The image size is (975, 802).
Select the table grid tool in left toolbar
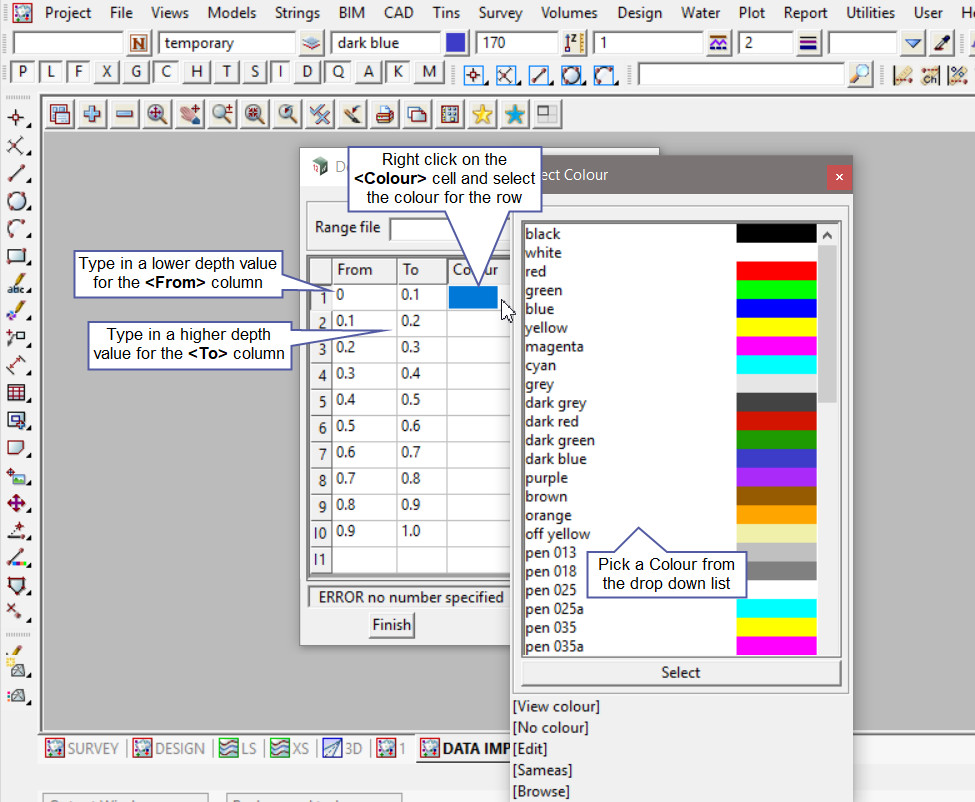point(16,393)
